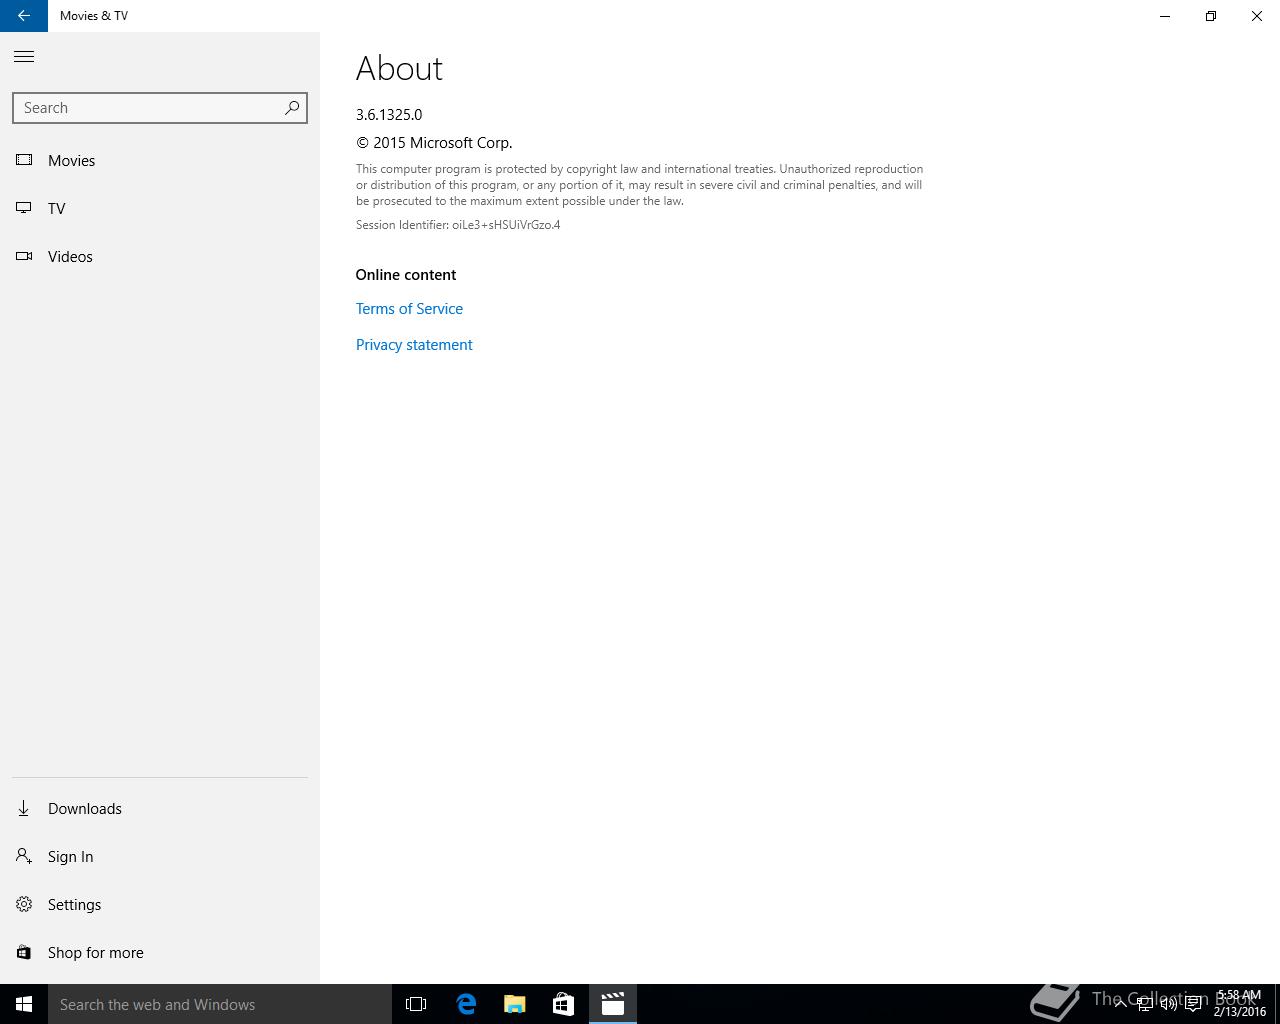Click the network tray icon
The height and width of the screenshot is (1024, 1280).
pos(1144,1004)
